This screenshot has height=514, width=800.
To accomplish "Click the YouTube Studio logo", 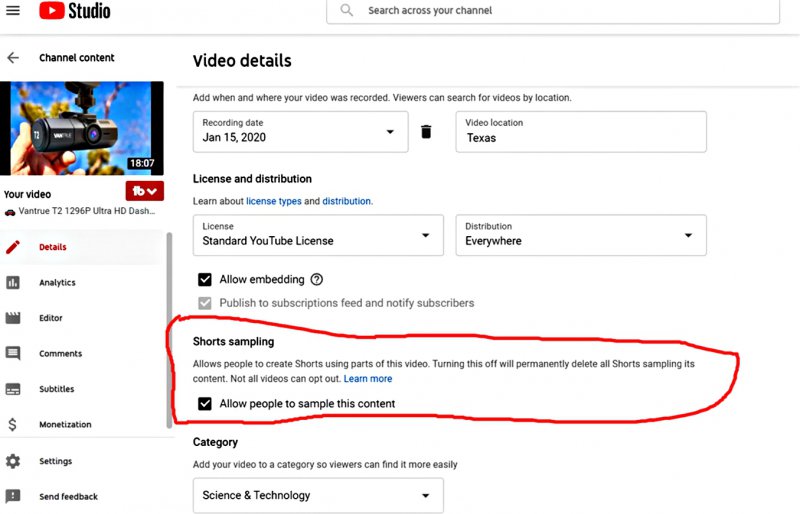I will pyautogui.click(x=75, y=11).
